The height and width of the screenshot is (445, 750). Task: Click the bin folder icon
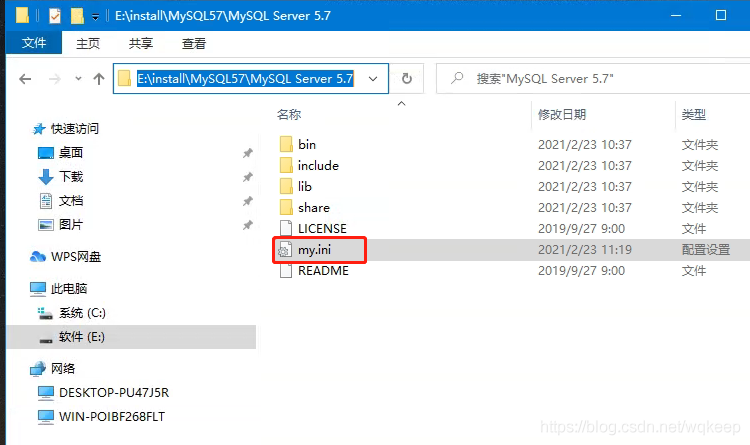[x=286, y=144]
